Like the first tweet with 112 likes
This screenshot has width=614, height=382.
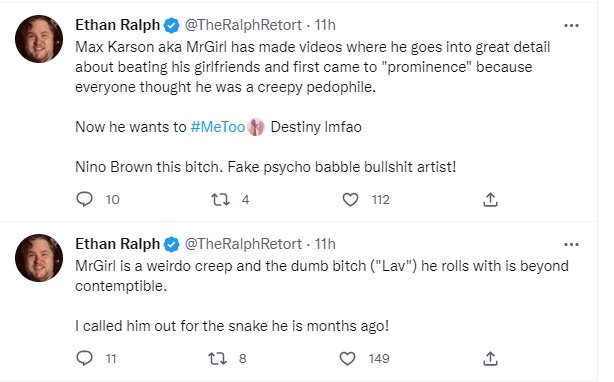350,200
